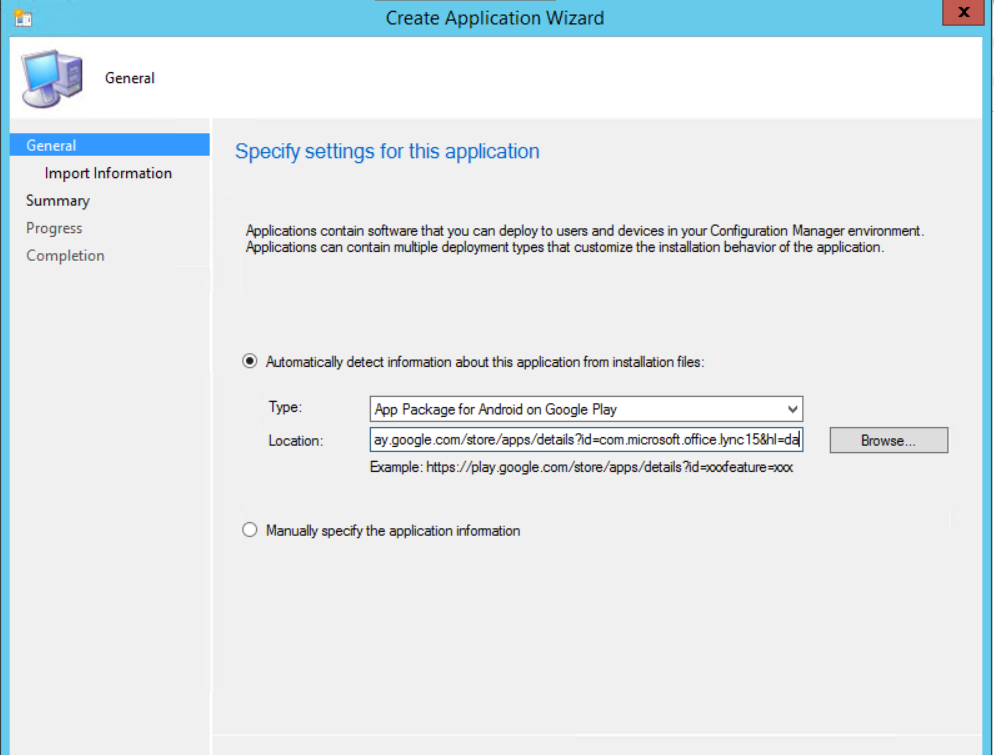The height and width of the screenshot is (755, 994).
Task: Open the Summary step in the sidebar
Action: click(57, 201)
